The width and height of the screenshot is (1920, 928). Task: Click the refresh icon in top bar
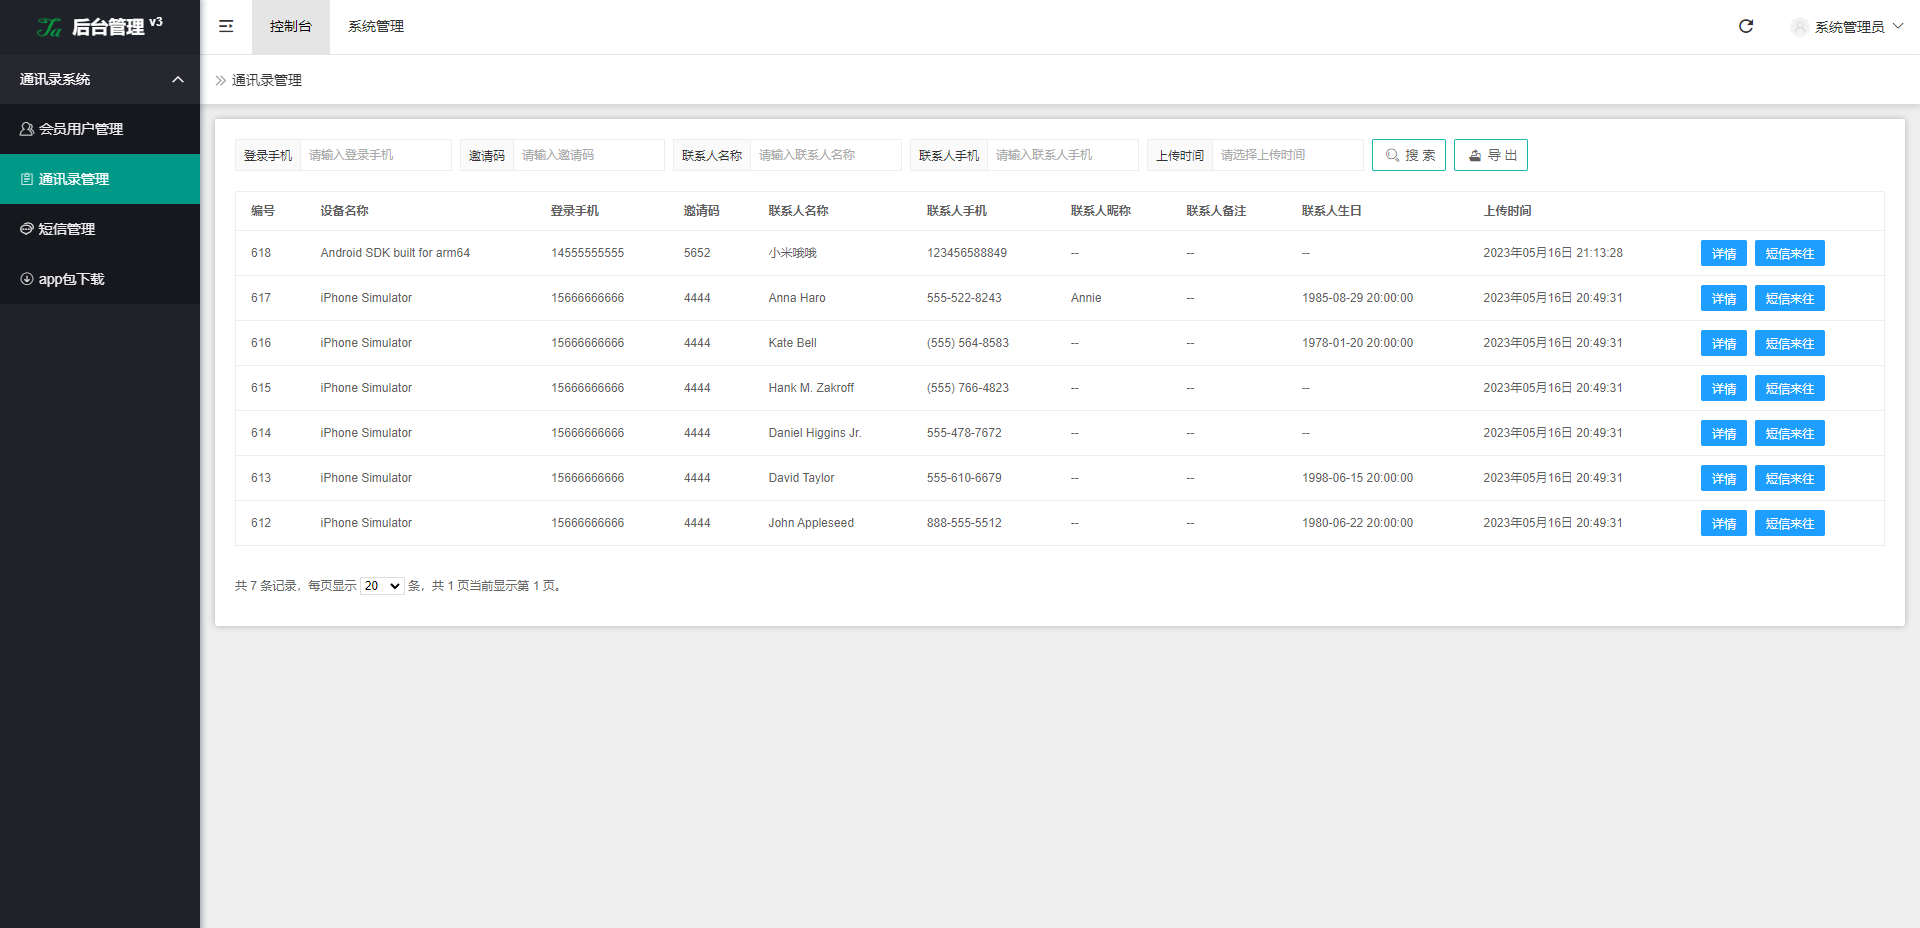[x=1746, y=26]
